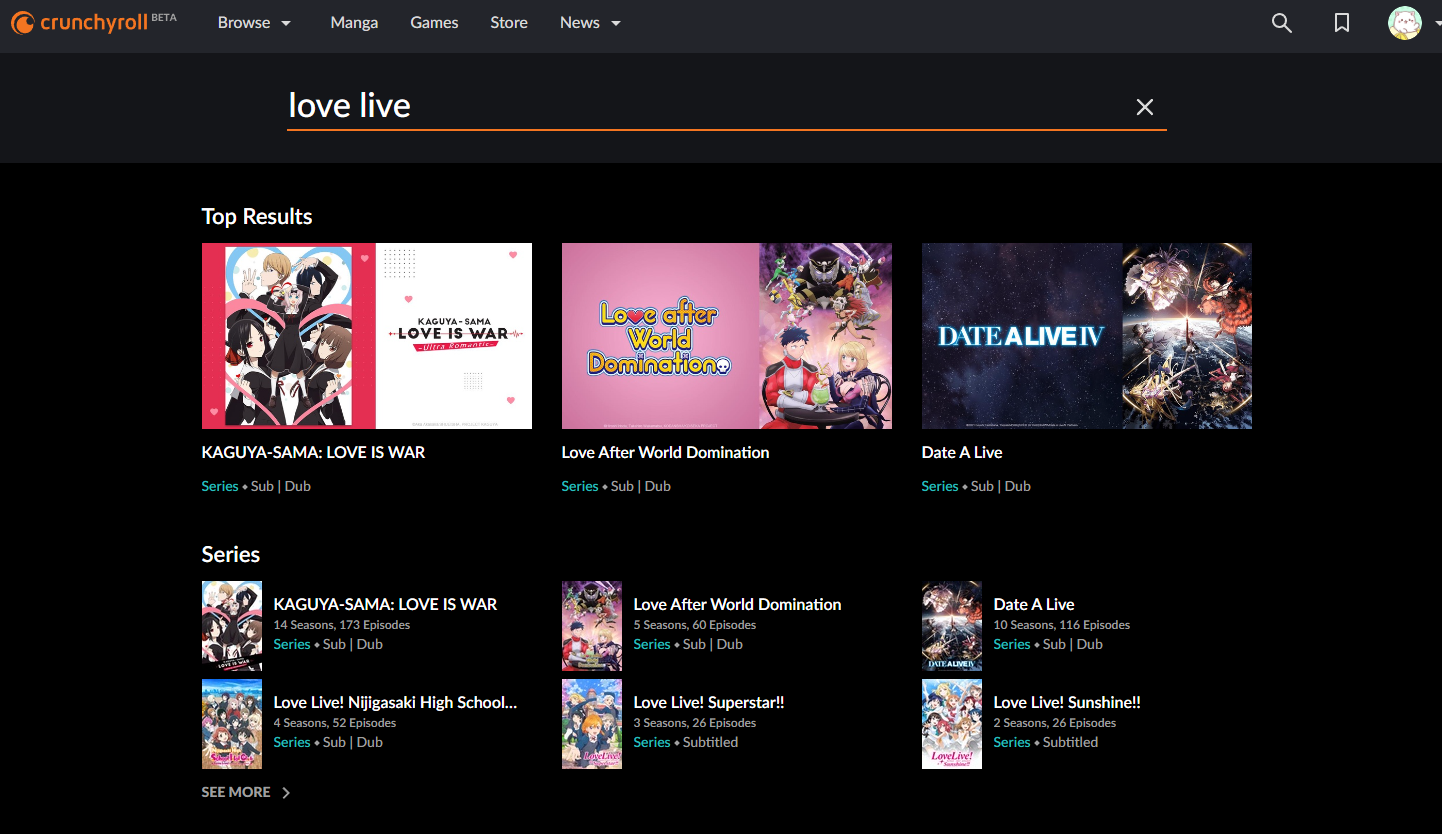
Task: Click SEE MORE under the Series list
Action: [235, 792]
